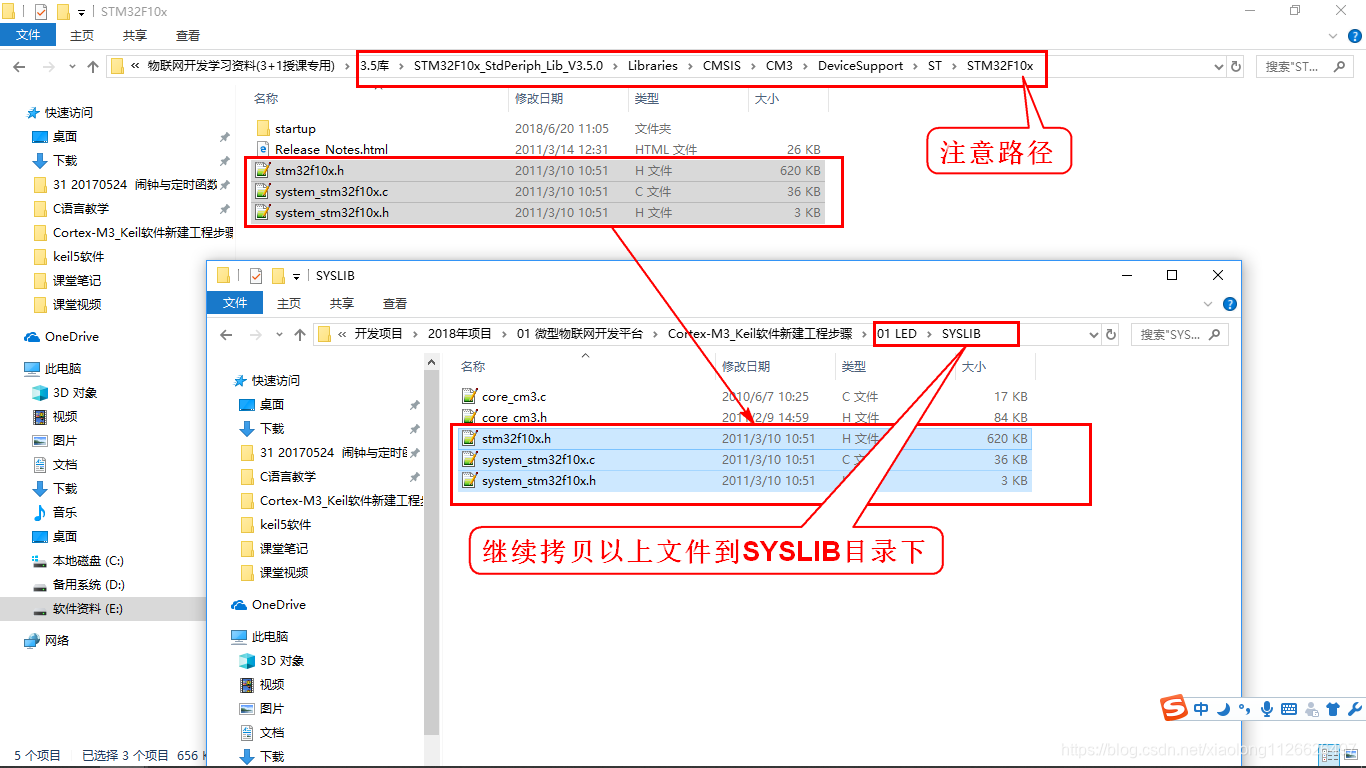Screen dimensions: 1366x768
Task: Open quick access toolbar dropdown in STM32F10x title bar
Action: 81,12
